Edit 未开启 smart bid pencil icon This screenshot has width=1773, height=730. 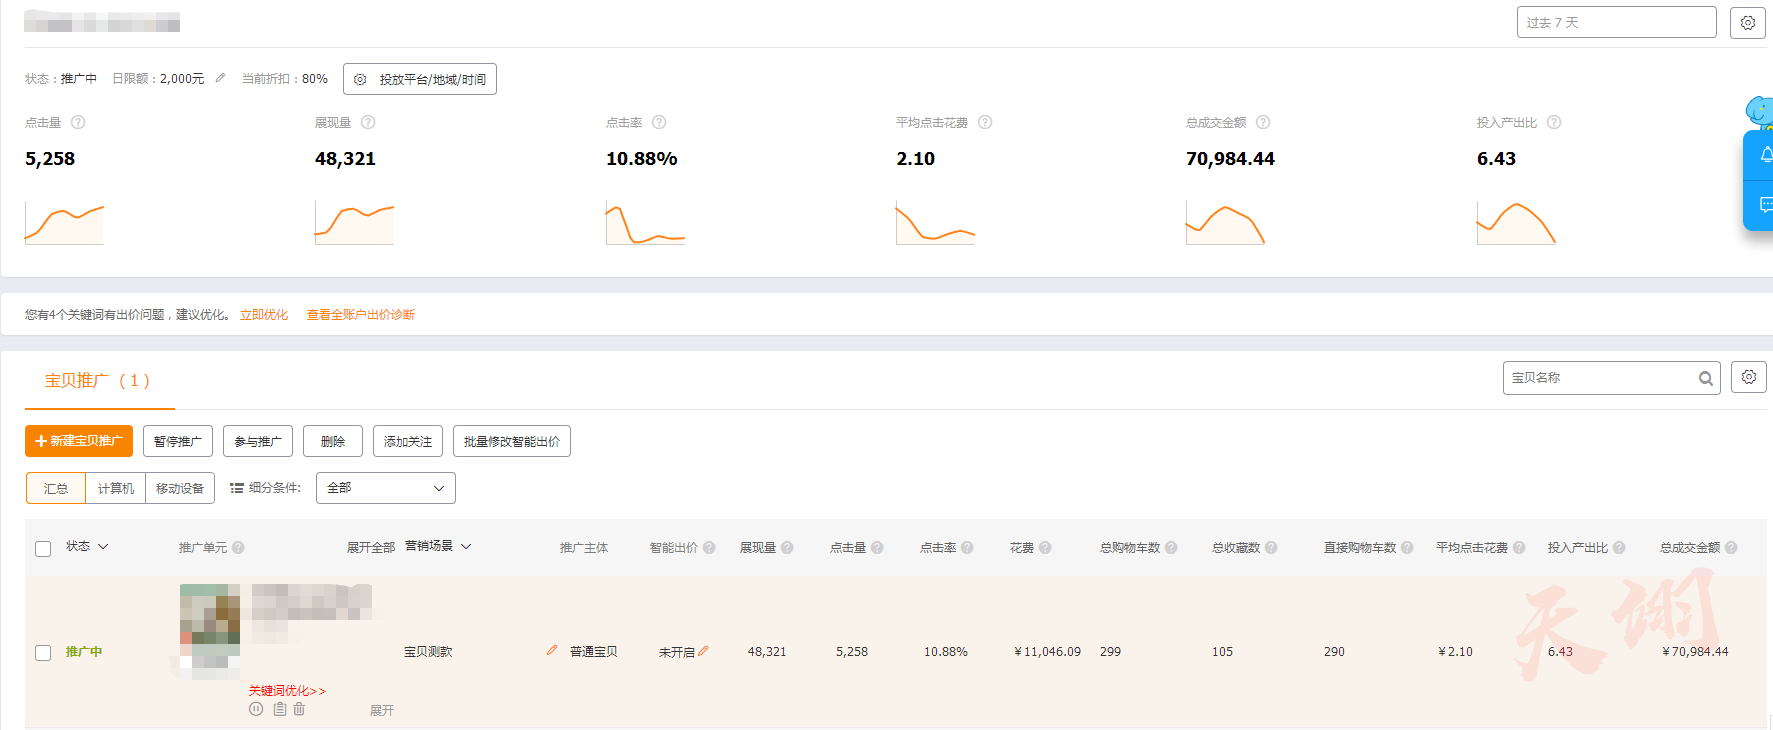point(703,650)
